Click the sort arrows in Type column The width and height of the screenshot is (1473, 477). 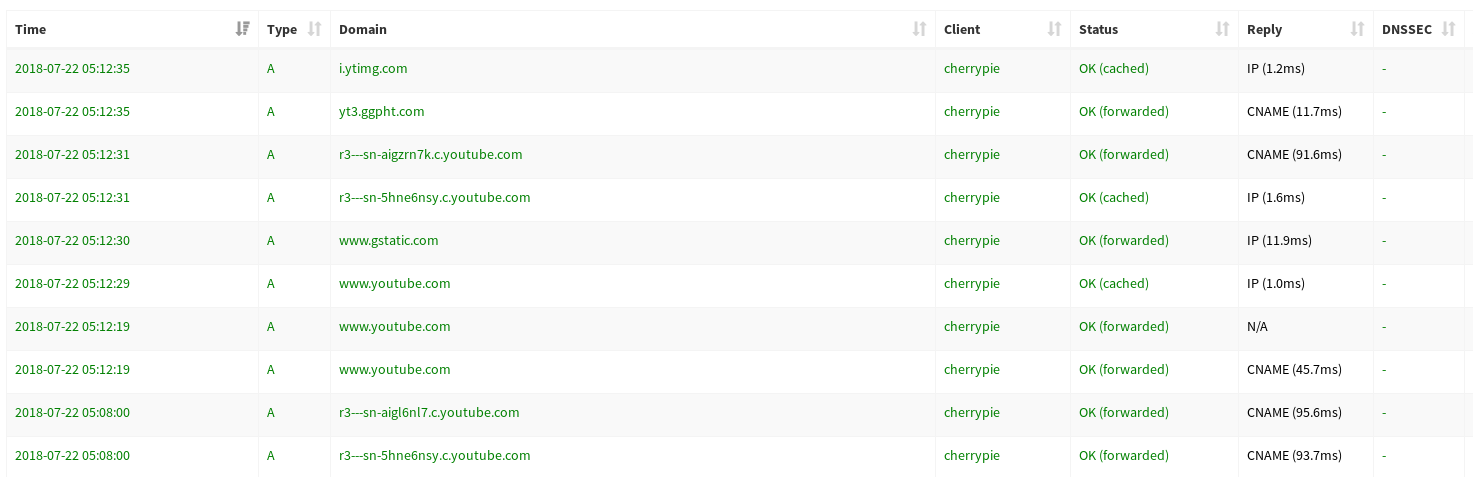(314, 29)
